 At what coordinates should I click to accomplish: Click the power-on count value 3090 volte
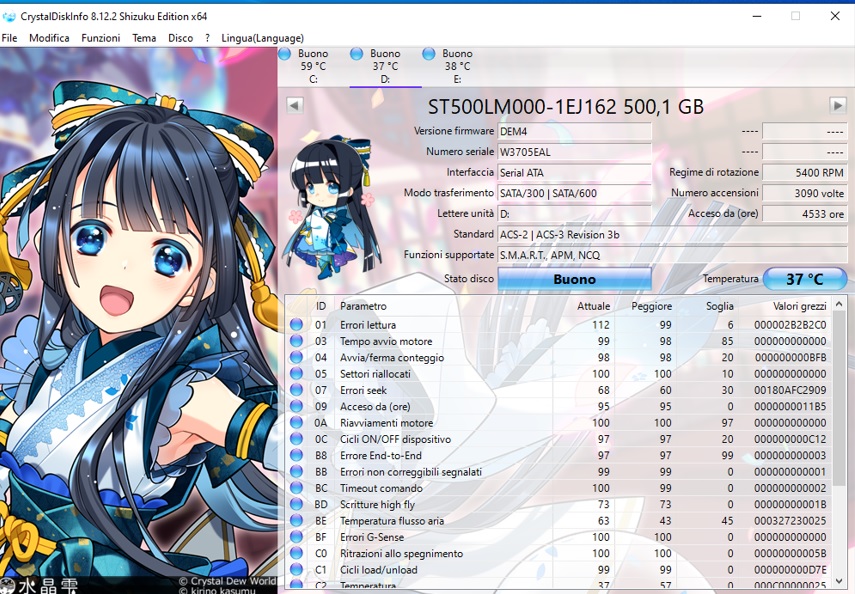pos(805,193)
